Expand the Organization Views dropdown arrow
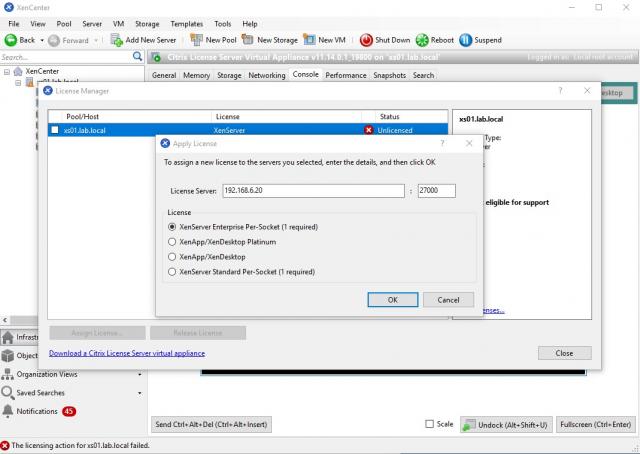 tap(140, 374)
